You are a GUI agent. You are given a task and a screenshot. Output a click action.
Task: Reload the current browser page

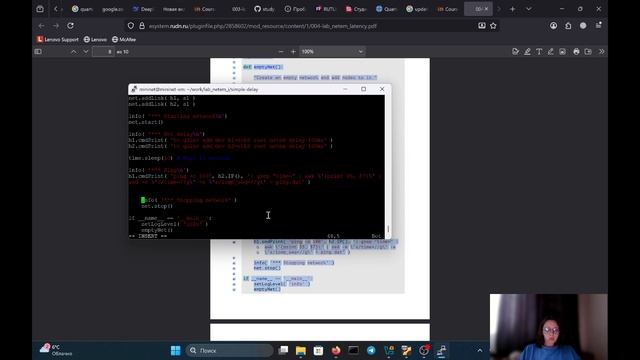[71, 26]
